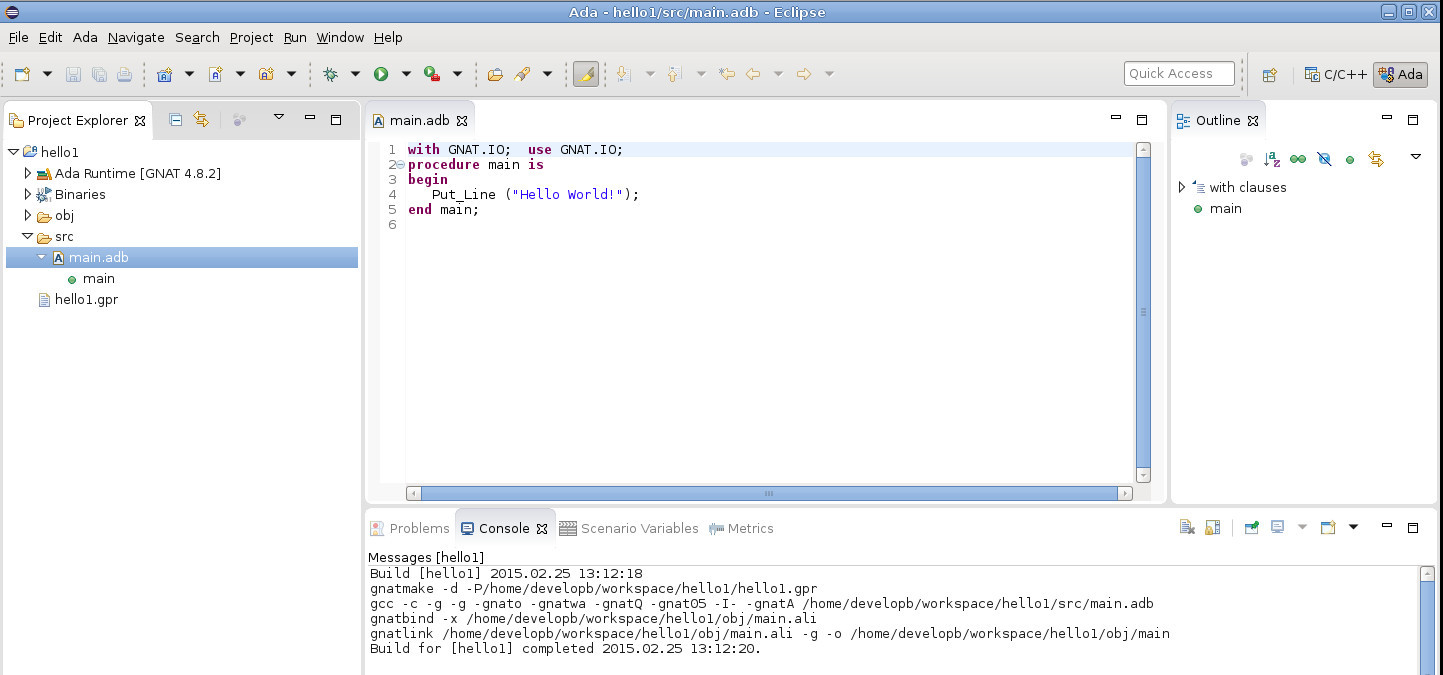
Task: Toggle Link with Editor in Project Explorer
Action: point(201,120)
